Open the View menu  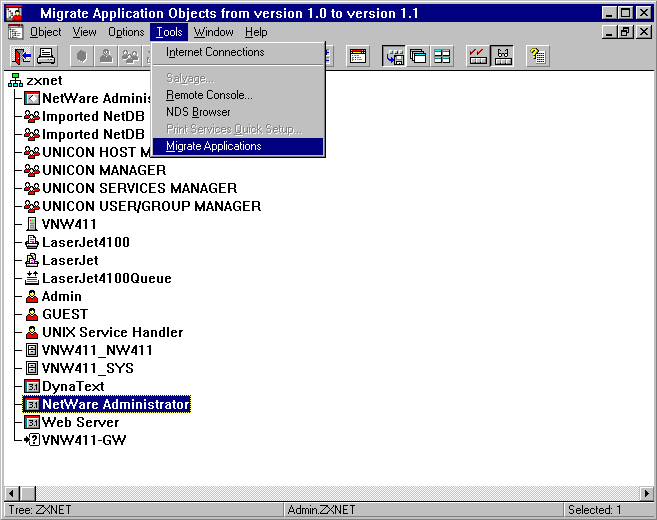[84, 32]
